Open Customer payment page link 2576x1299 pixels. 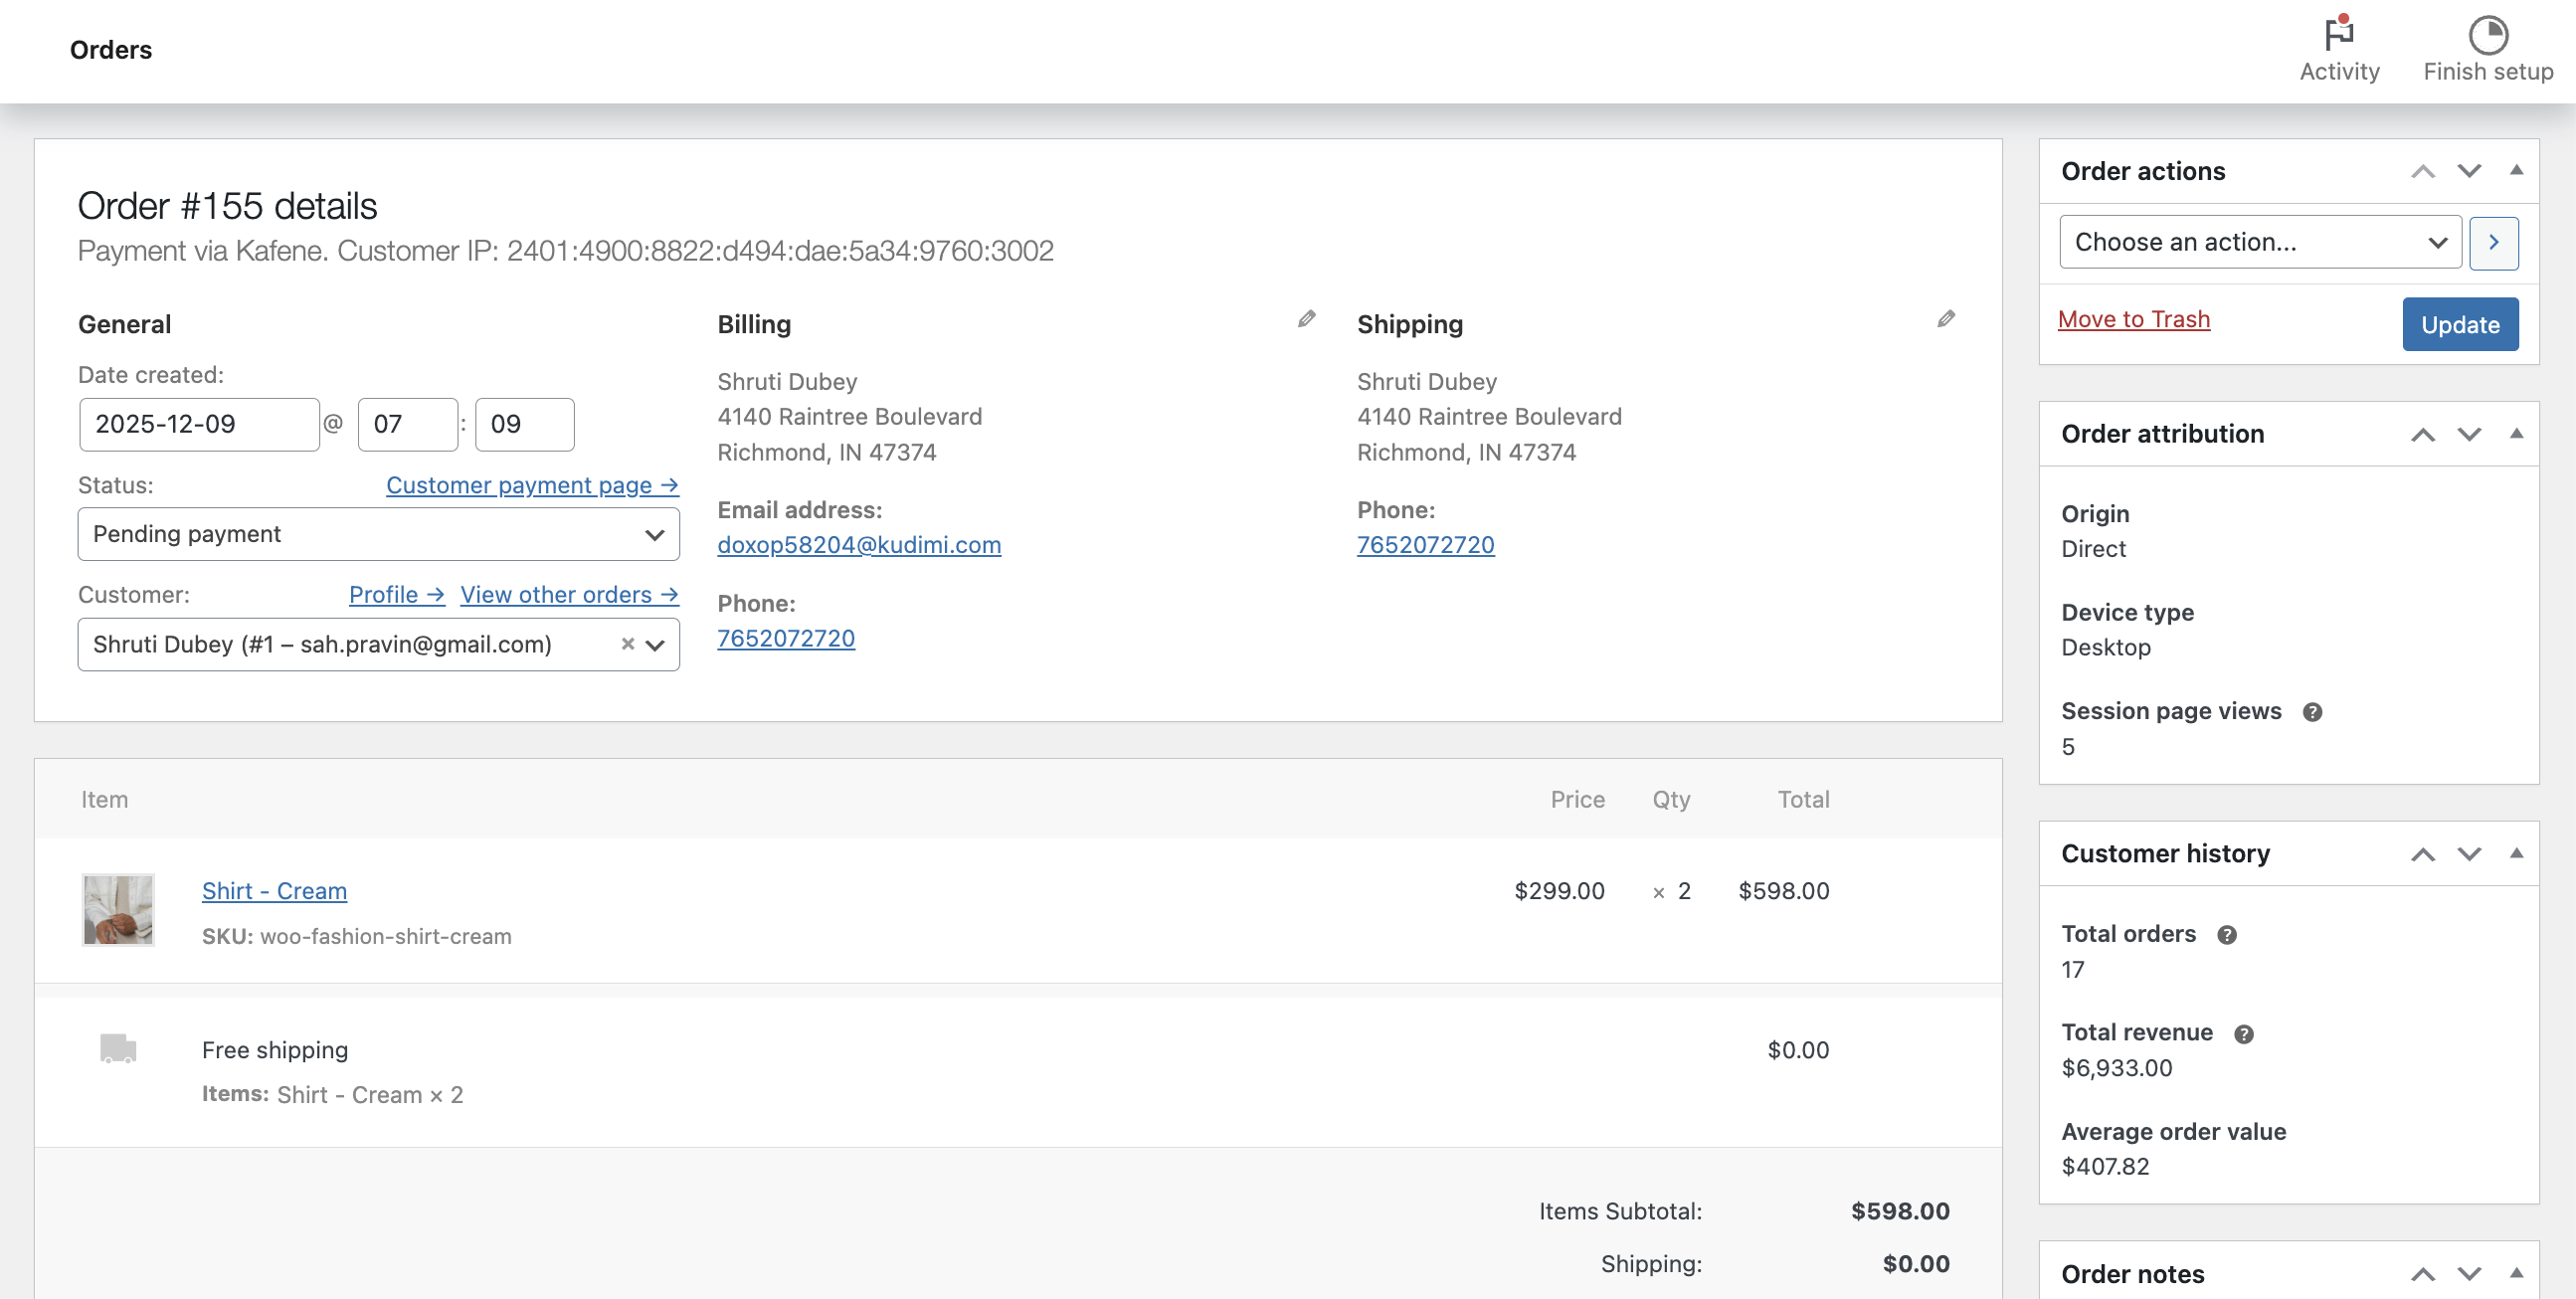tap(532, 485)
